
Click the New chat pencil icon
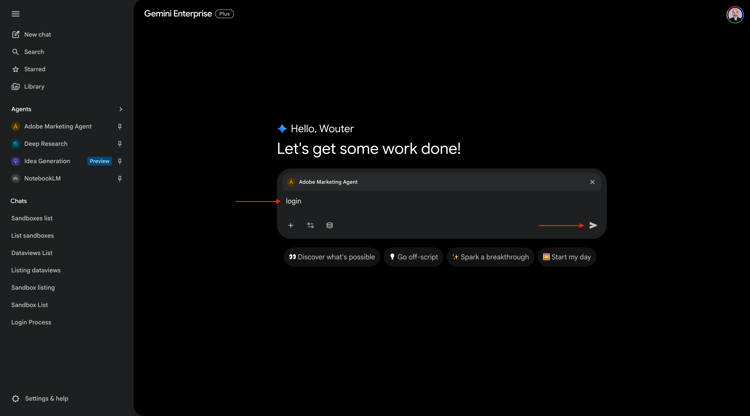tap(15, 34)
